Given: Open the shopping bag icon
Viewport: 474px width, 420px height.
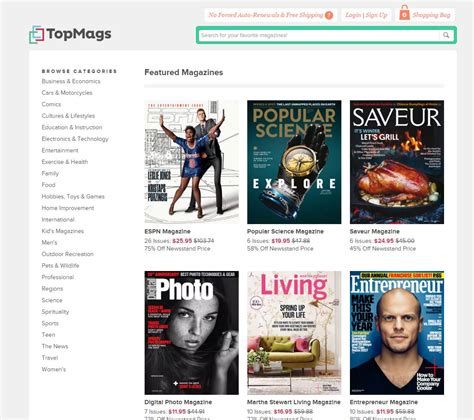Looking at the screenshot, I should 404,13.
